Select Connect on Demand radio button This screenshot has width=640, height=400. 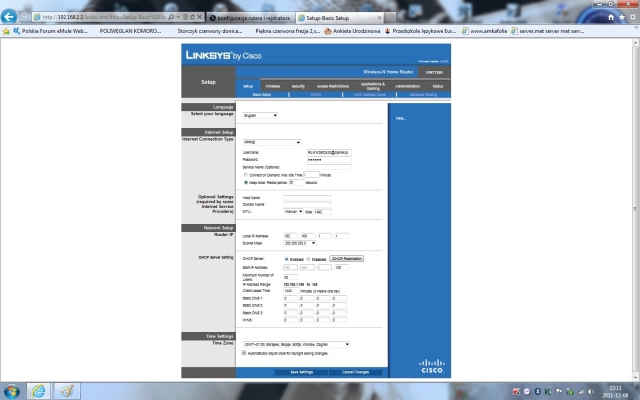pos(246,175)
